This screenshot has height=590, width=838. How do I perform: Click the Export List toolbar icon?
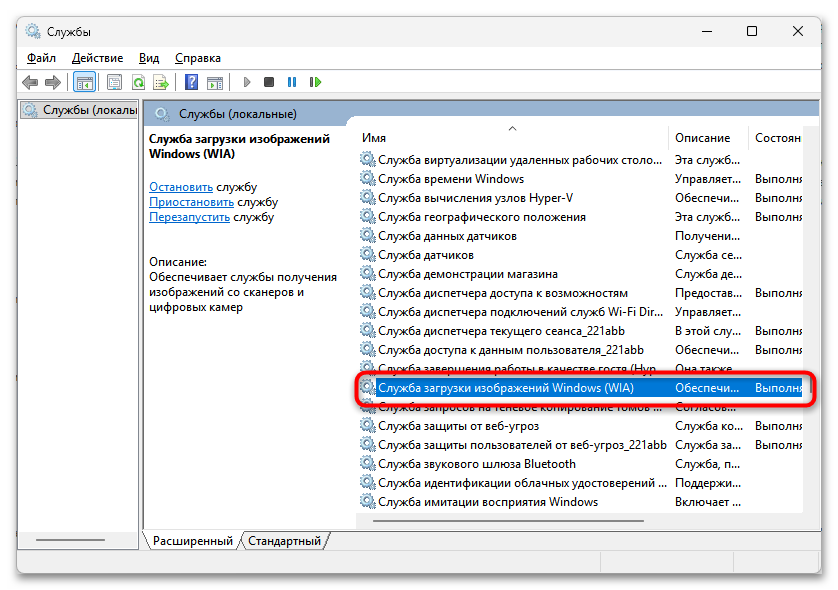coord(161,82)
